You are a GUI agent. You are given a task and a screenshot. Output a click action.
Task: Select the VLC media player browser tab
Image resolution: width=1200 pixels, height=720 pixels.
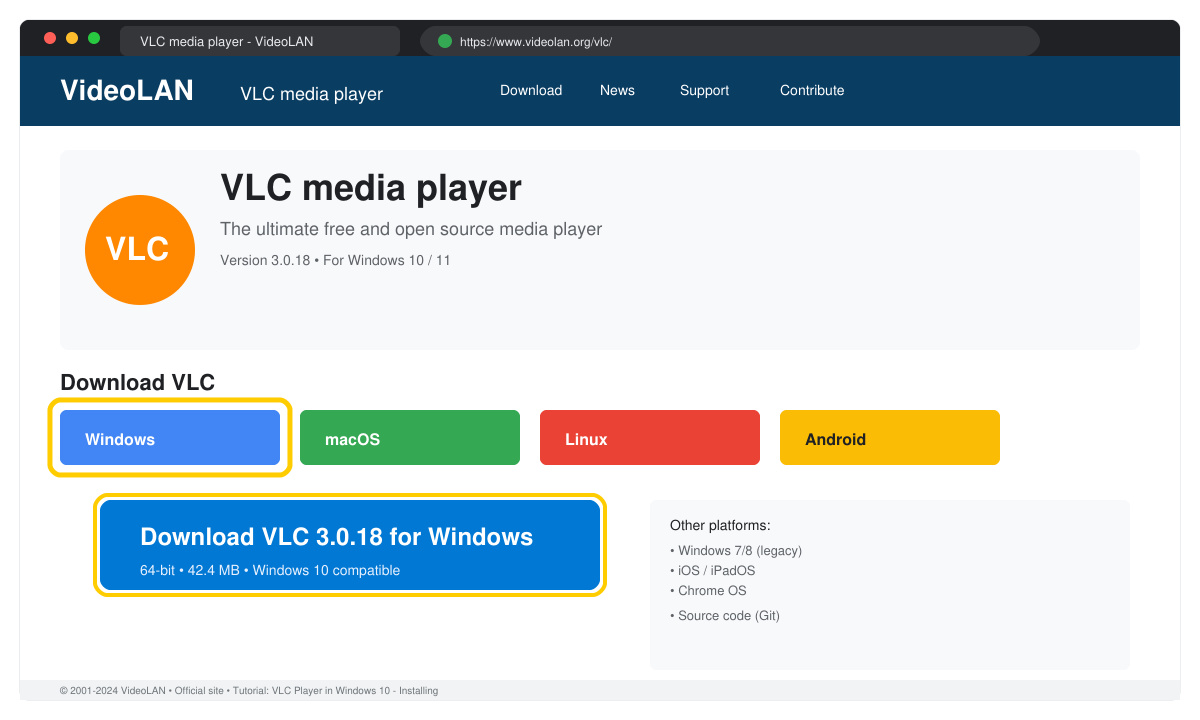[x=260, y=41]
